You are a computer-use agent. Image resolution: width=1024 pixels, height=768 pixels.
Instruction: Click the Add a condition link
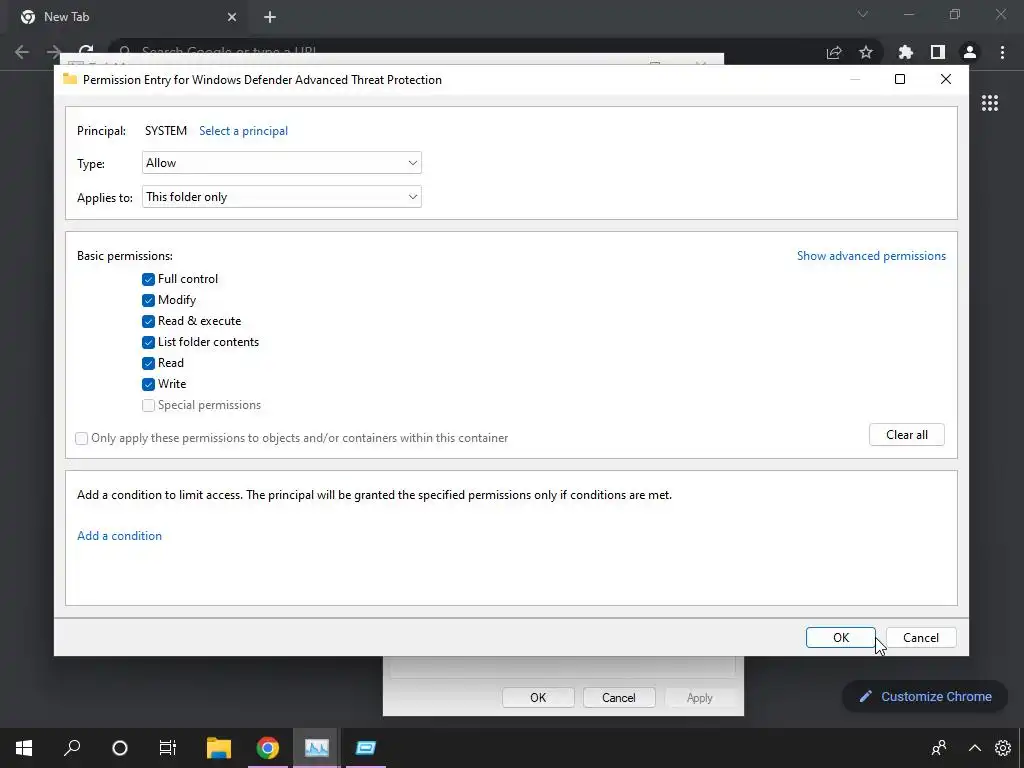[x=120, y=536]
